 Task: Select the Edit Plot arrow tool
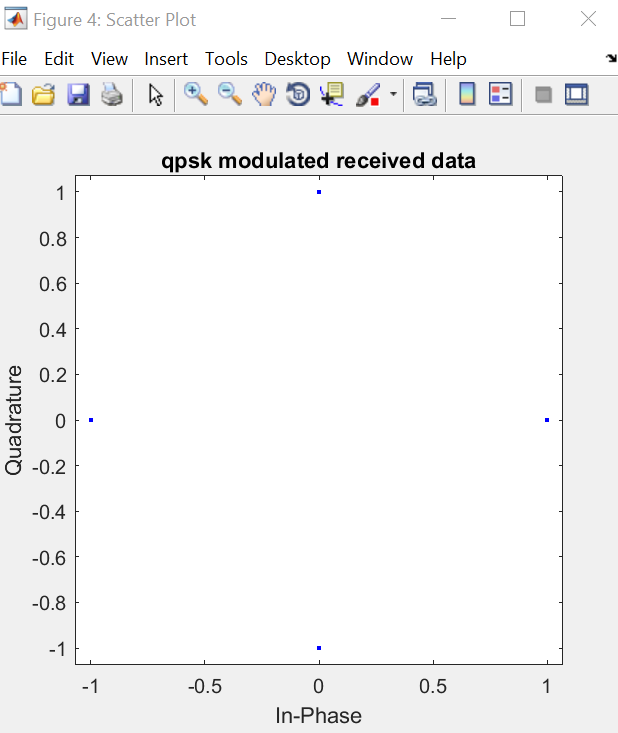point(155,95)
